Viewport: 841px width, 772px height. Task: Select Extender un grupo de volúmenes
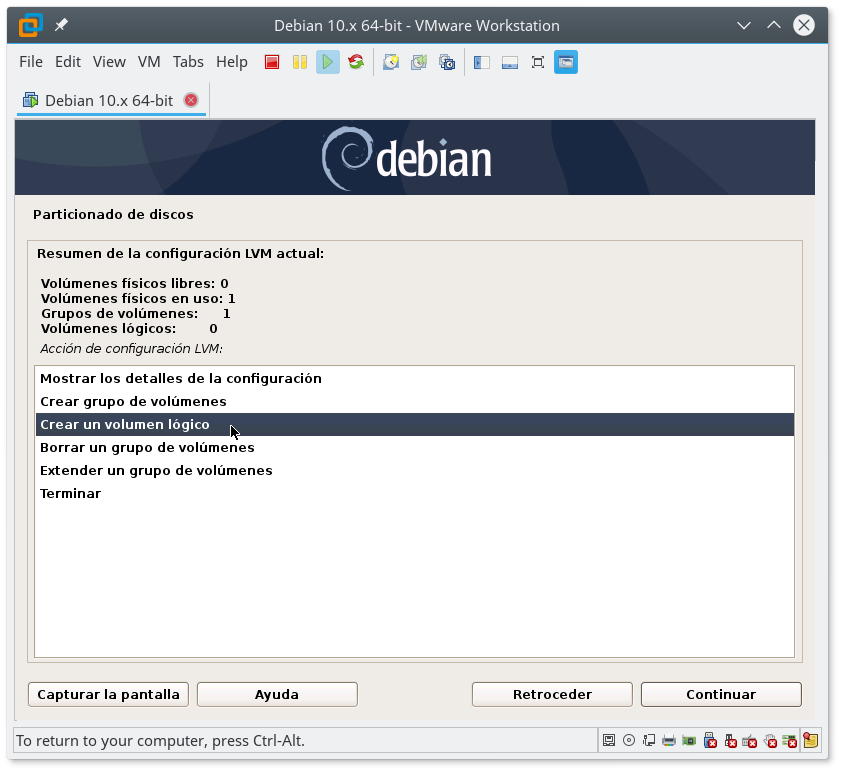415,471
